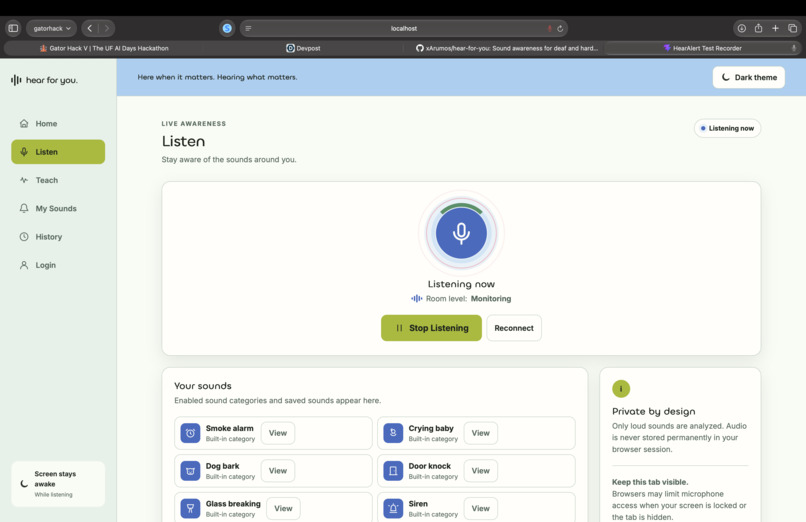Click the Listening now status badge
The height and width of the screenshot is (522, 806).
(x=727, y=128)
